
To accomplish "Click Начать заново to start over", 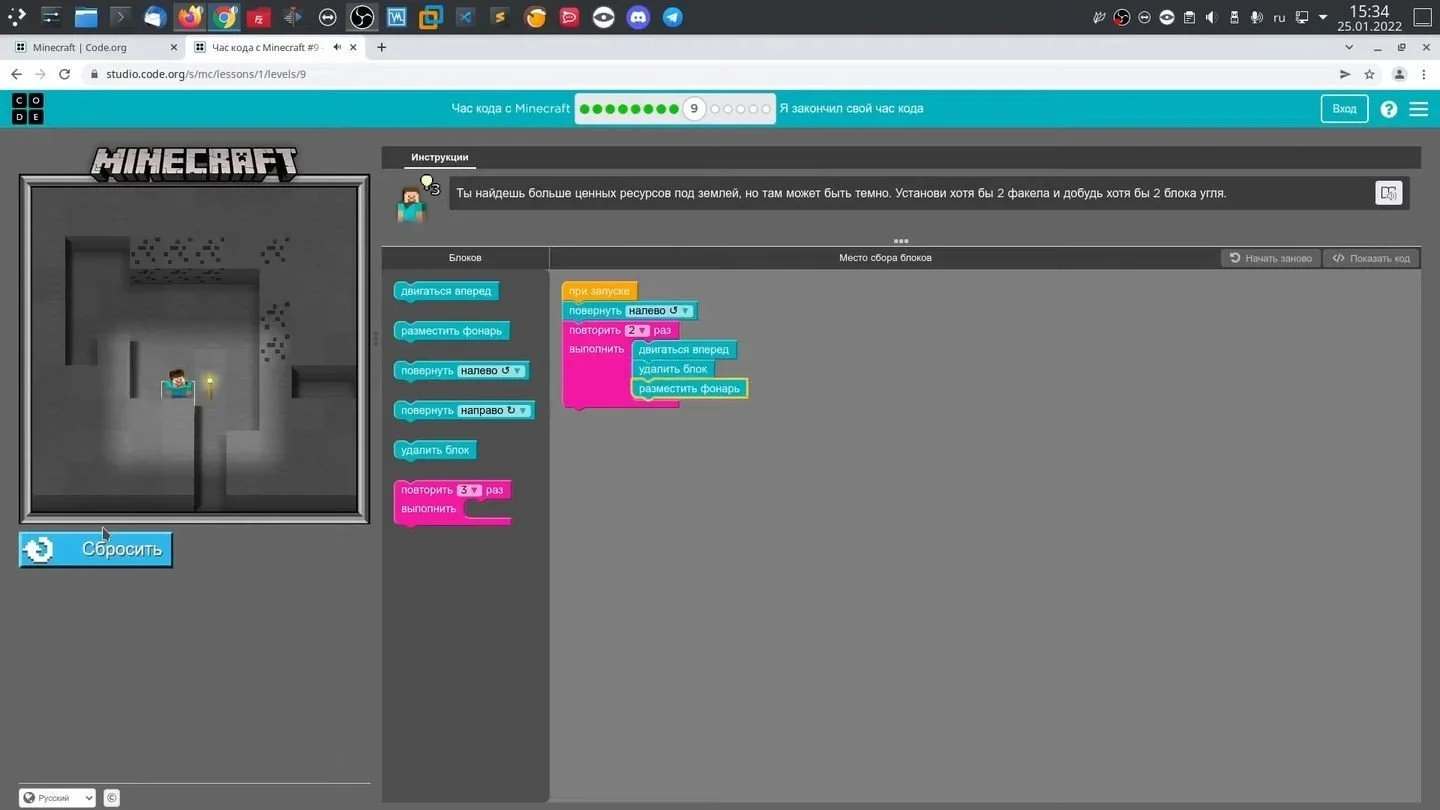I will point(1271,258).
